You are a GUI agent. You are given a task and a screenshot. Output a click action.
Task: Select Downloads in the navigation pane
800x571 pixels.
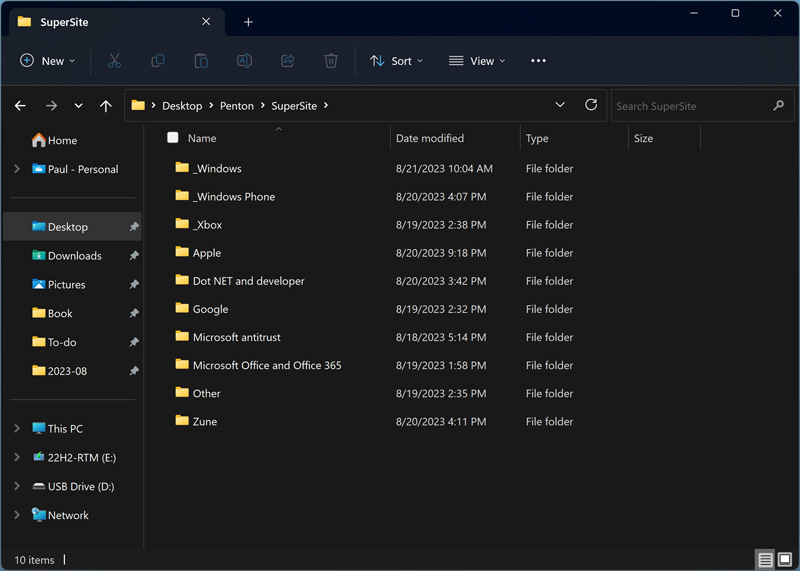click(x=74, y=256)
